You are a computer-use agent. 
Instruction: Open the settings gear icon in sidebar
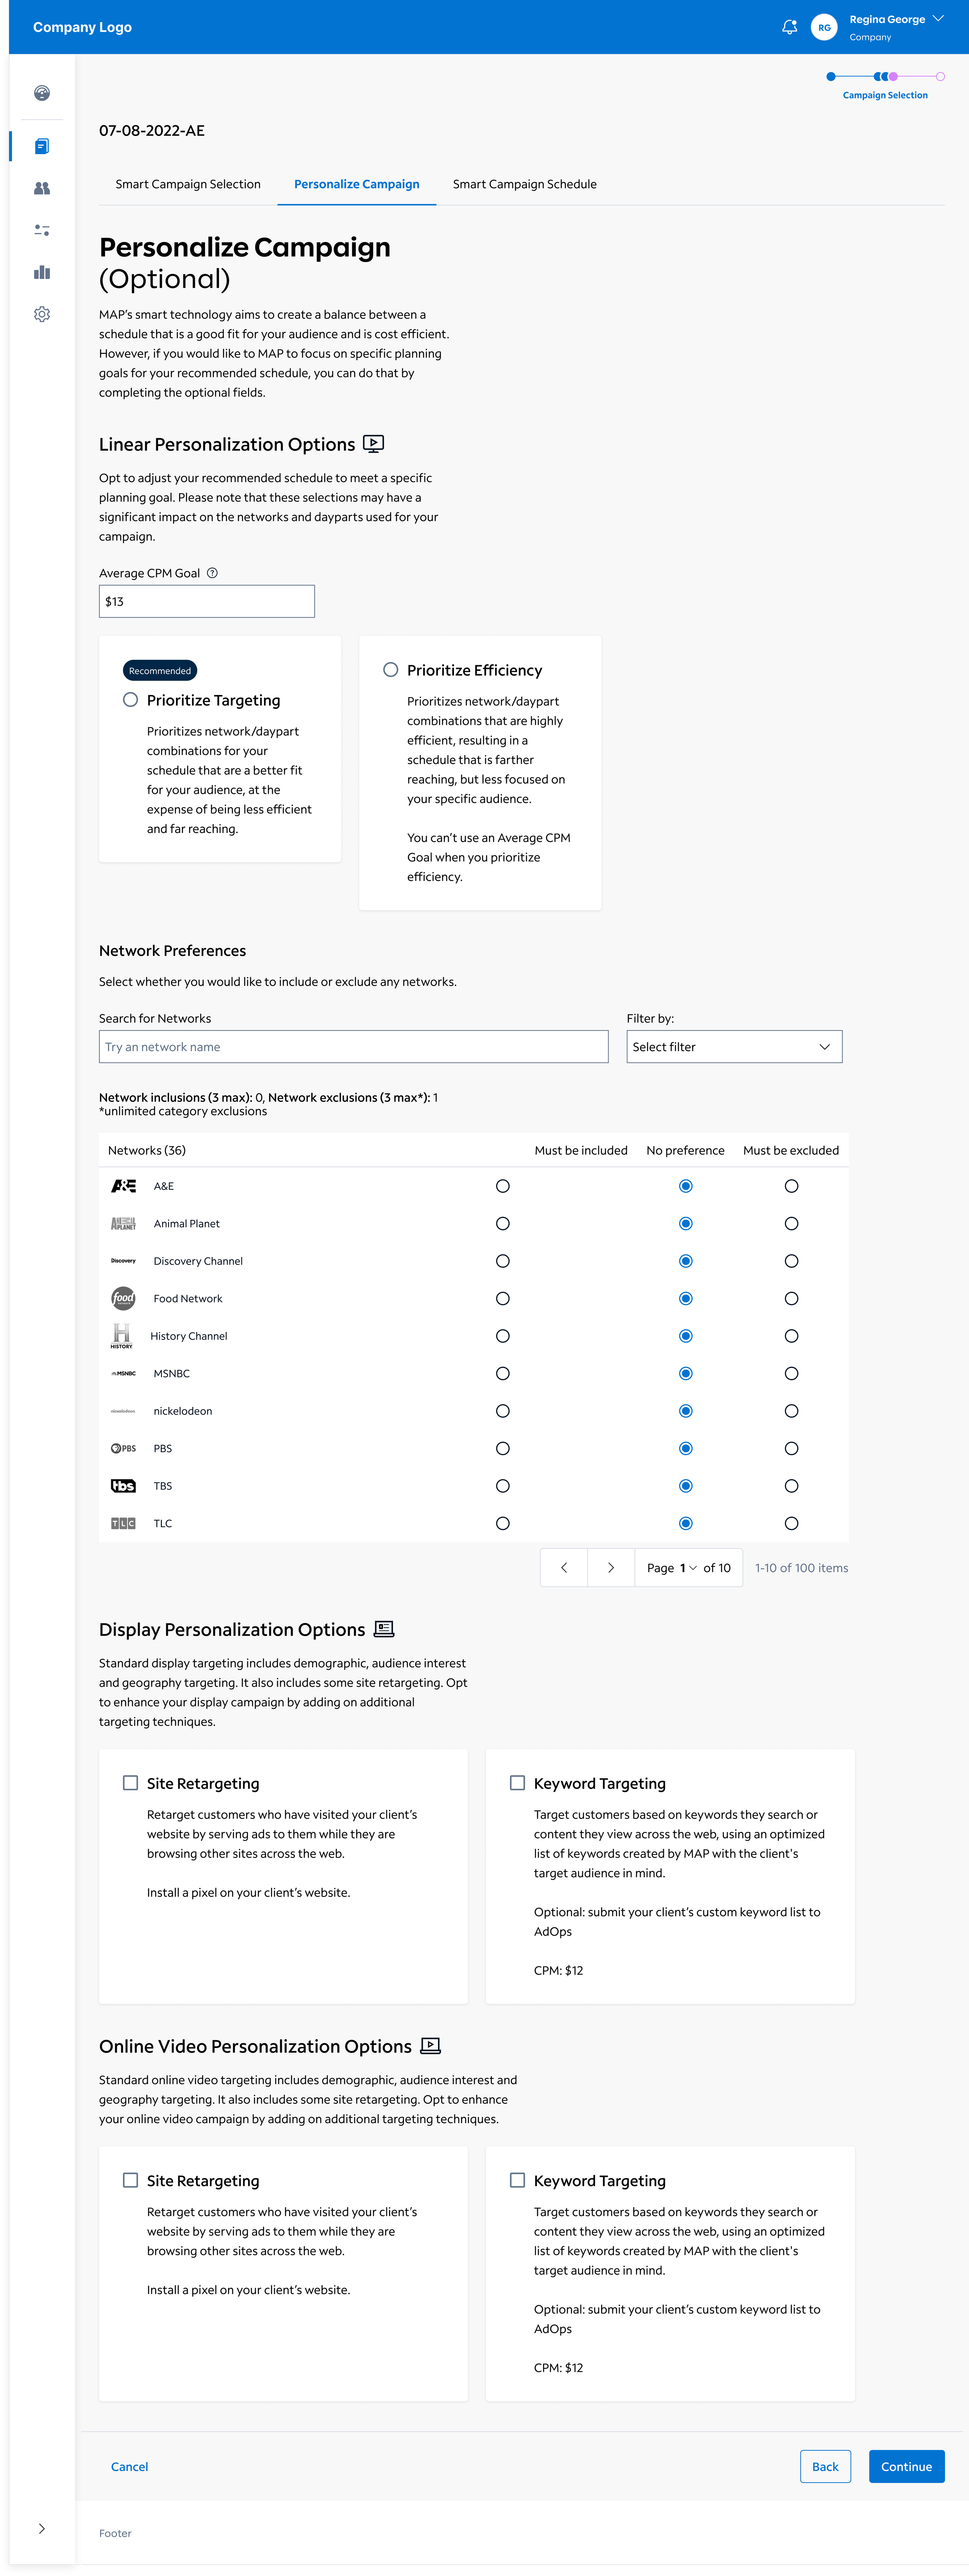click(42, 314)
